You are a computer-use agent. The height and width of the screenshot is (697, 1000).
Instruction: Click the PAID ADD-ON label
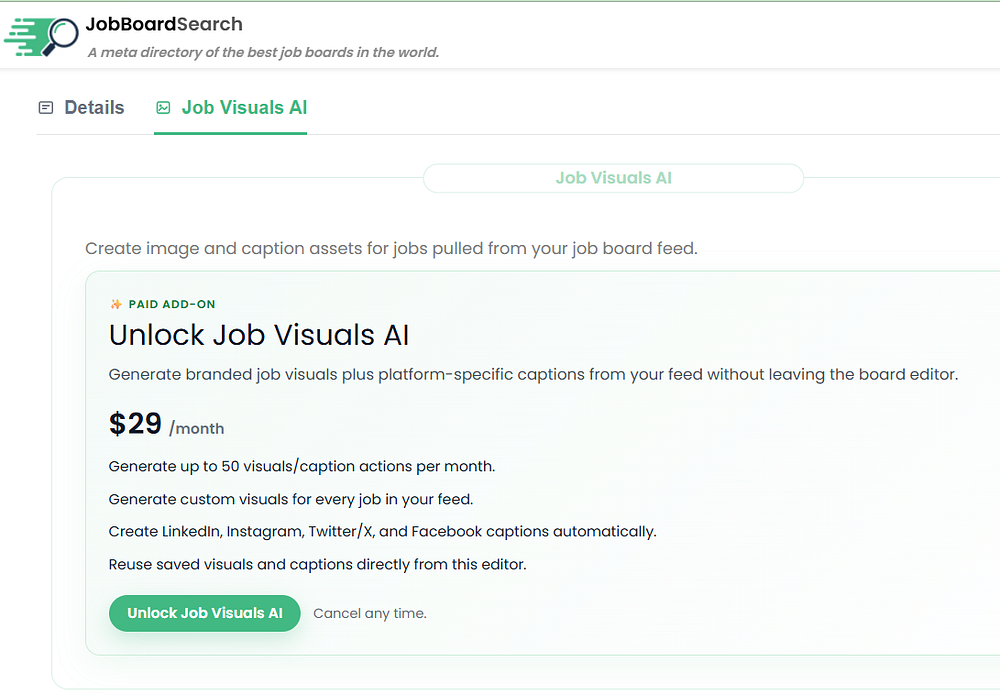click(172, 304)
